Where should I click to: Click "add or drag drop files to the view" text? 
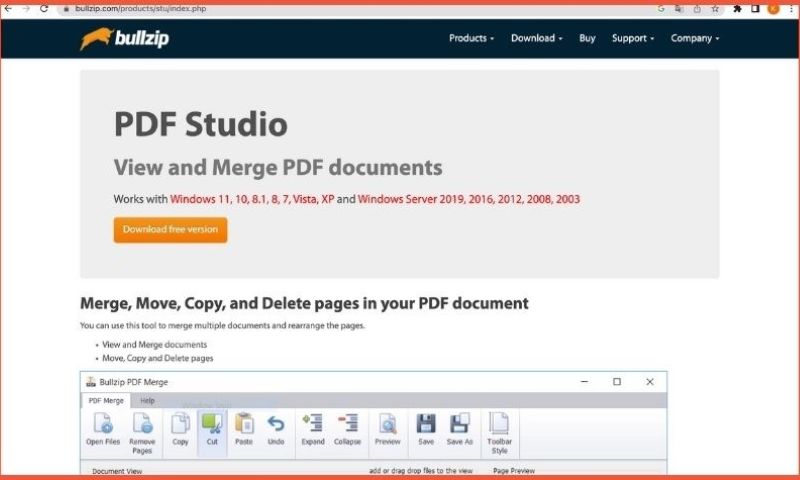click(x=421, y=471)
